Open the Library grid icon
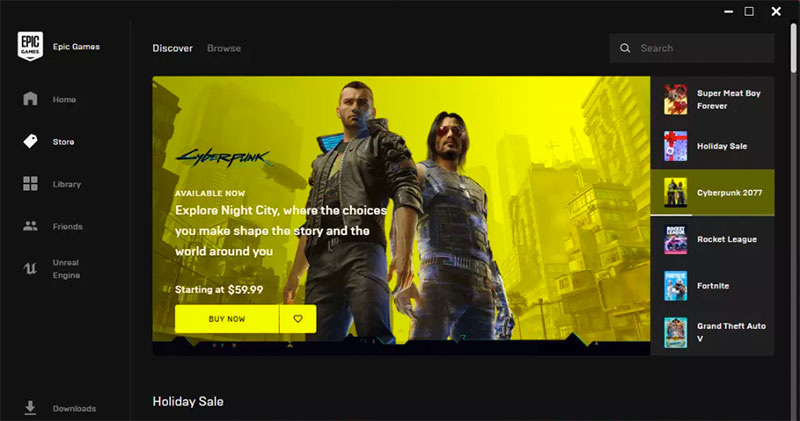The height and width of the screenshot is (421, 800). pyautogui.click(x=30, y=184)
